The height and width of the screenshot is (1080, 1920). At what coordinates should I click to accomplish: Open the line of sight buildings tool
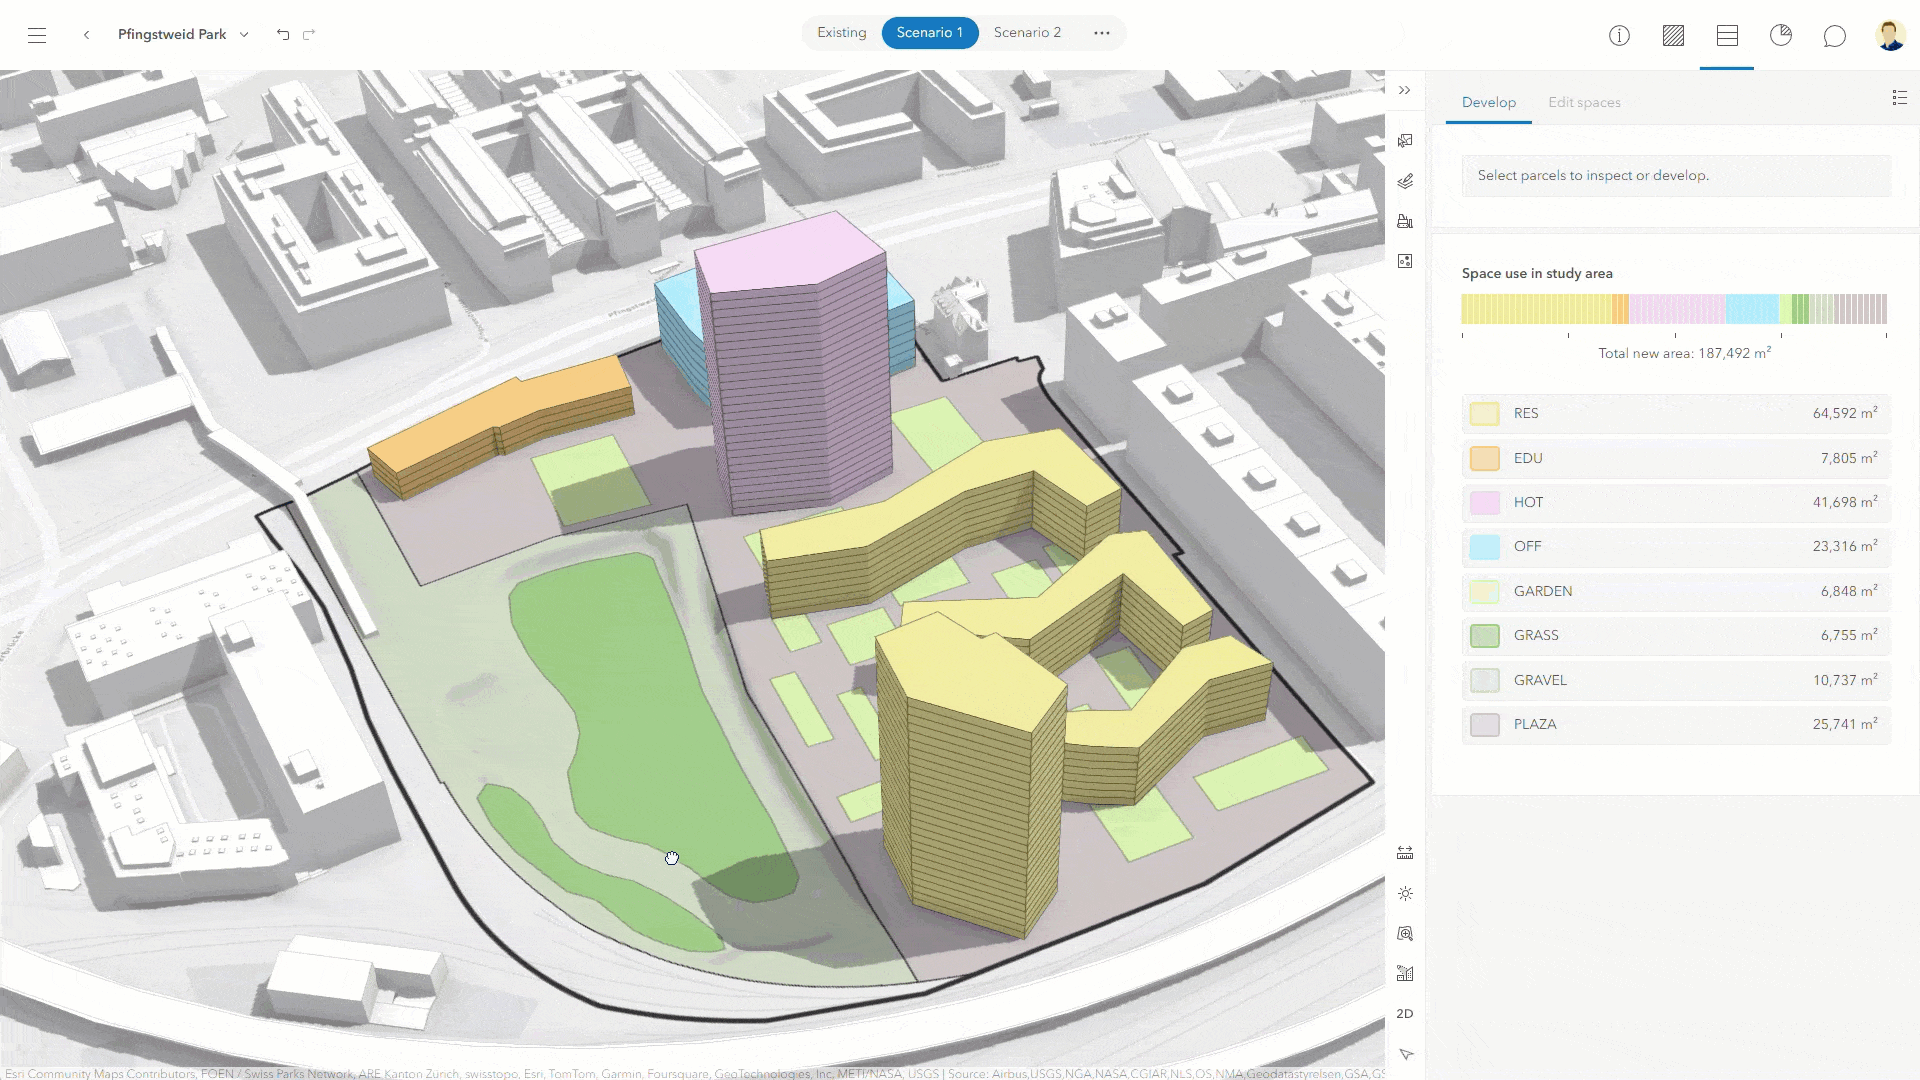[x=1405, y=973]
